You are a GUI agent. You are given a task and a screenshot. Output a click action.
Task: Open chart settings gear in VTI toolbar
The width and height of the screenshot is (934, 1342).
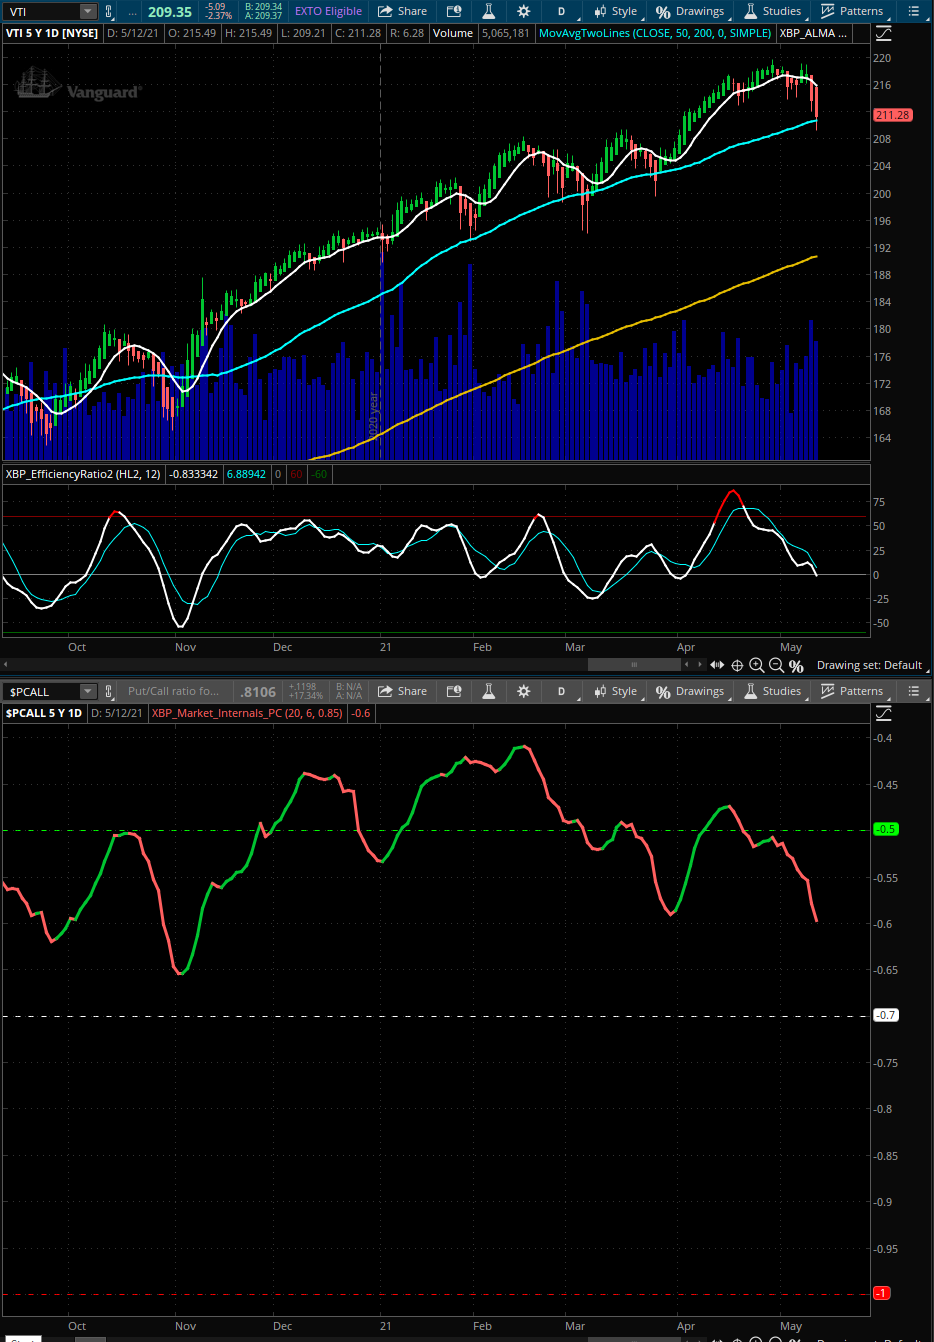coord(523,12)
